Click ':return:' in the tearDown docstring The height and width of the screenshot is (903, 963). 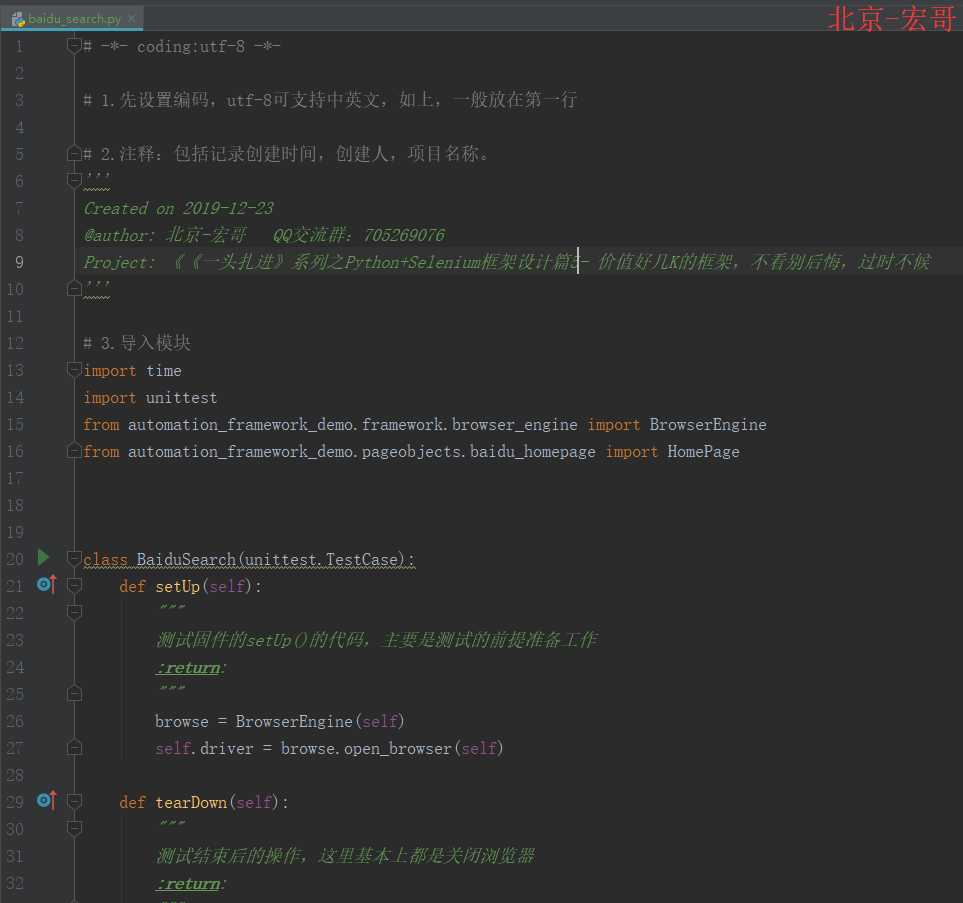pyautogui.click(x=191, y=884)
